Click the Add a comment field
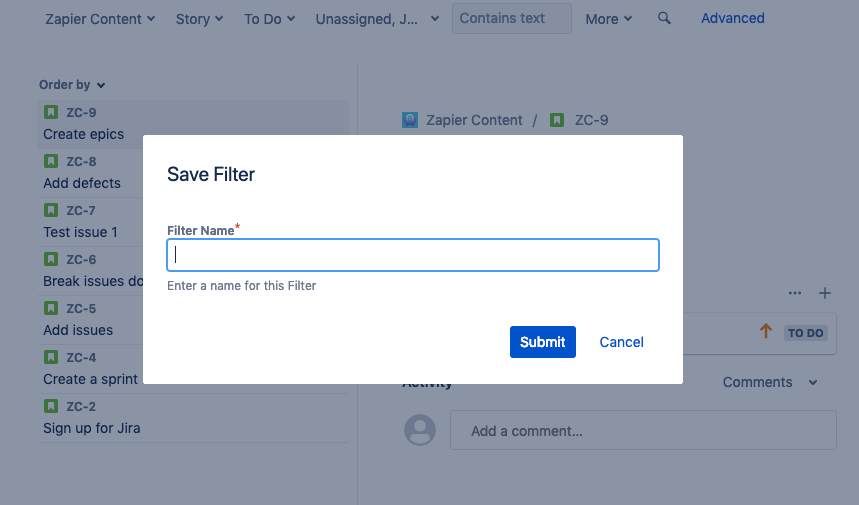Image resolution: width=859 pixels, height=505 pixels. 643,431
